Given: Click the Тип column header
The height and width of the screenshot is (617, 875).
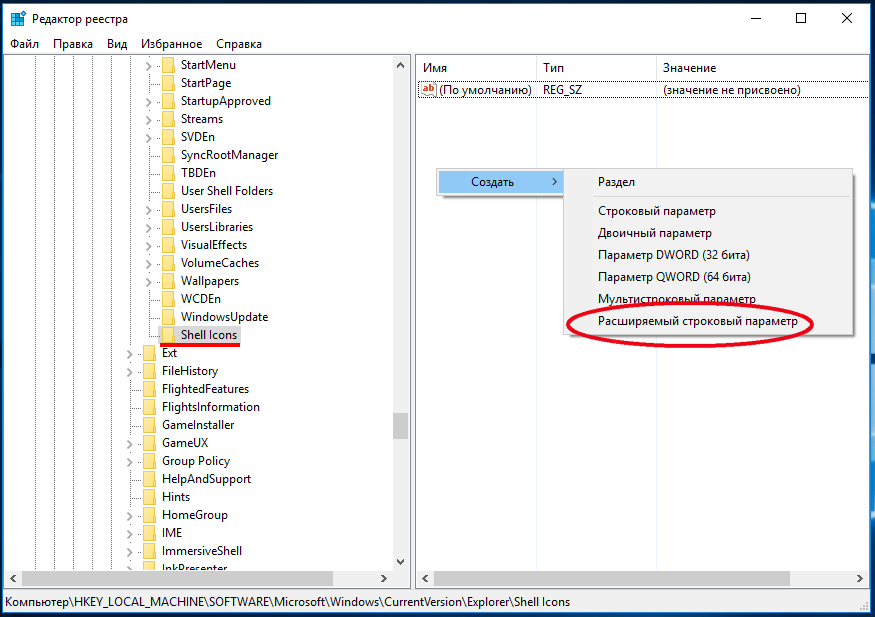Looking at the screenshot, I should [596, 68].
